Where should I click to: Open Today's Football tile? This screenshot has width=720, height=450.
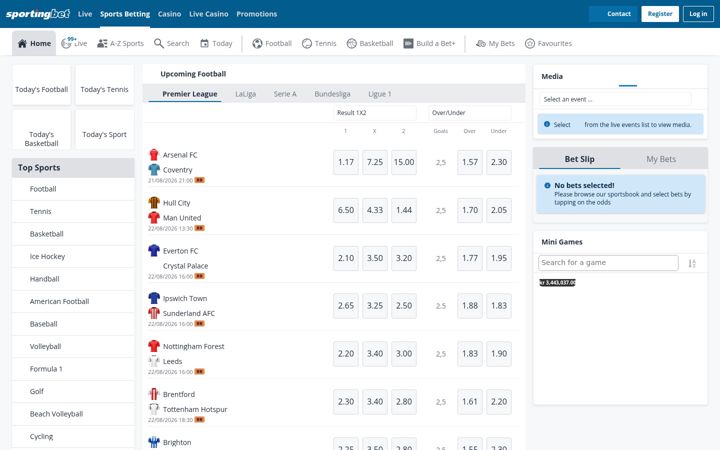pyautogui.click(x=41, y=85)
